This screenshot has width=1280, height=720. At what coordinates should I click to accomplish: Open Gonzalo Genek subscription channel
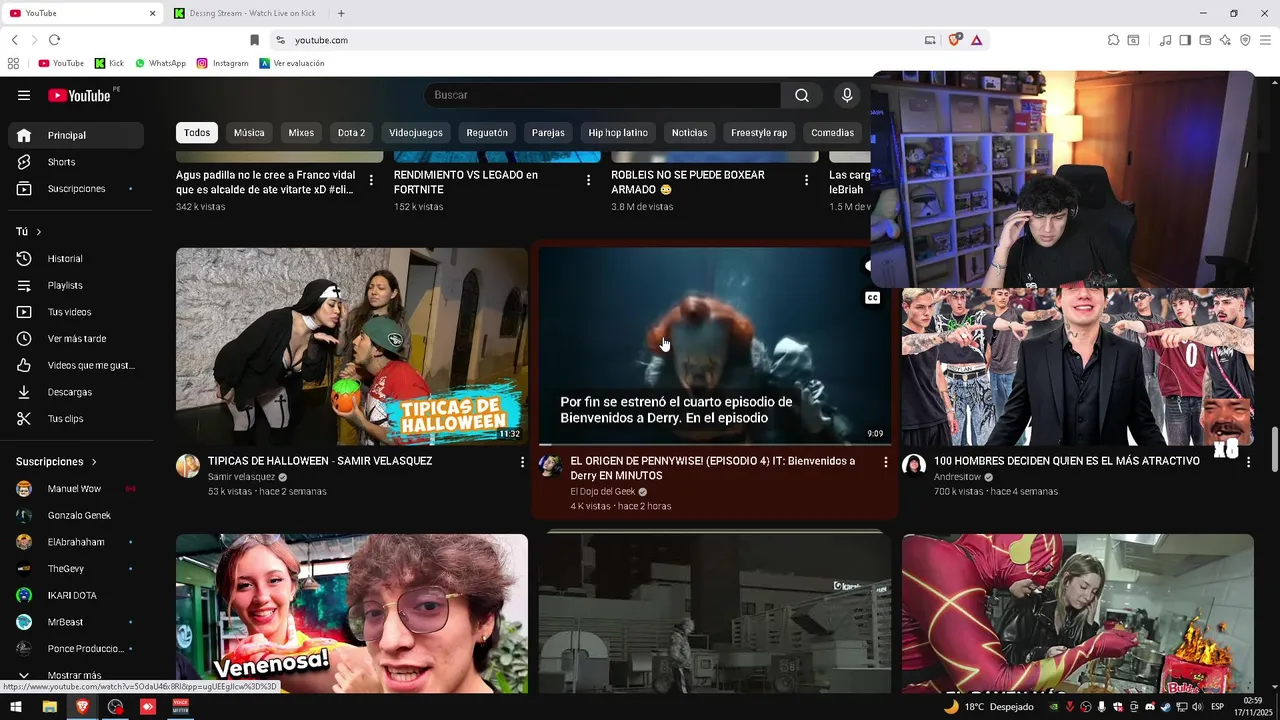[x=76, y=515]
